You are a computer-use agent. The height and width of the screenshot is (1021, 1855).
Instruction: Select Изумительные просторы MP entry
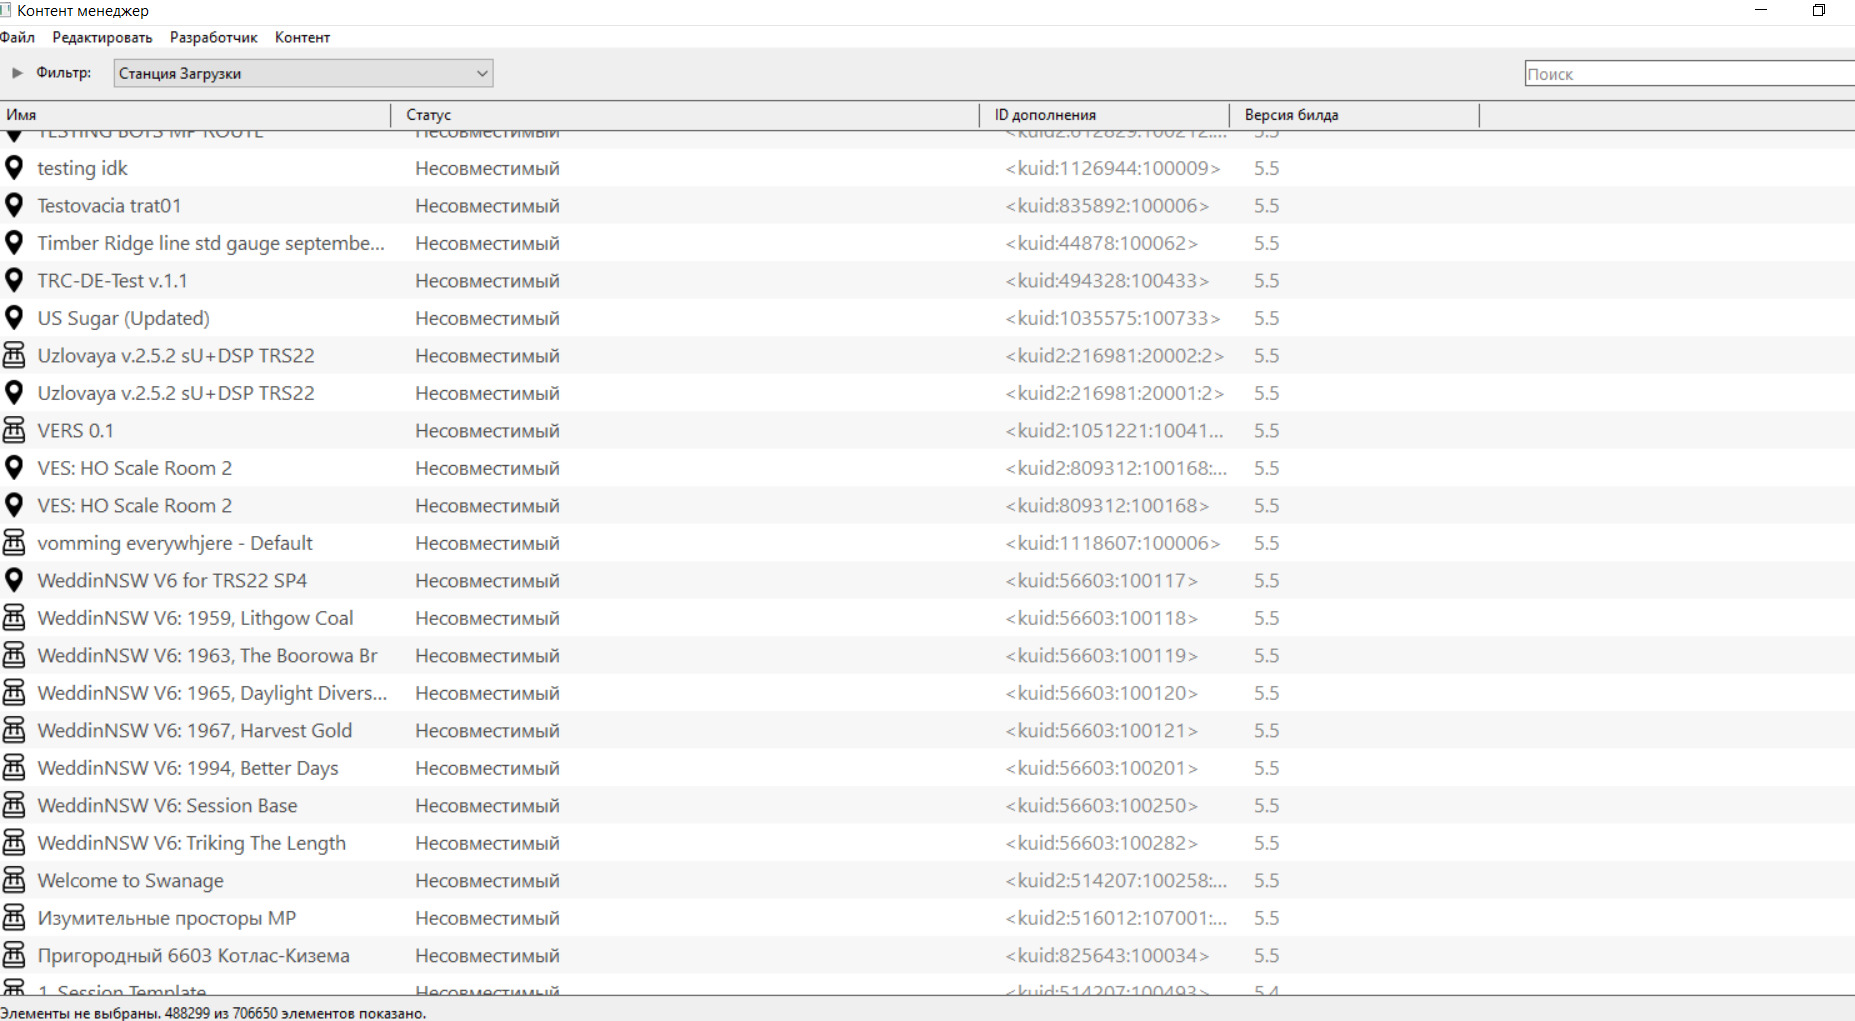(x=167, y=918)
